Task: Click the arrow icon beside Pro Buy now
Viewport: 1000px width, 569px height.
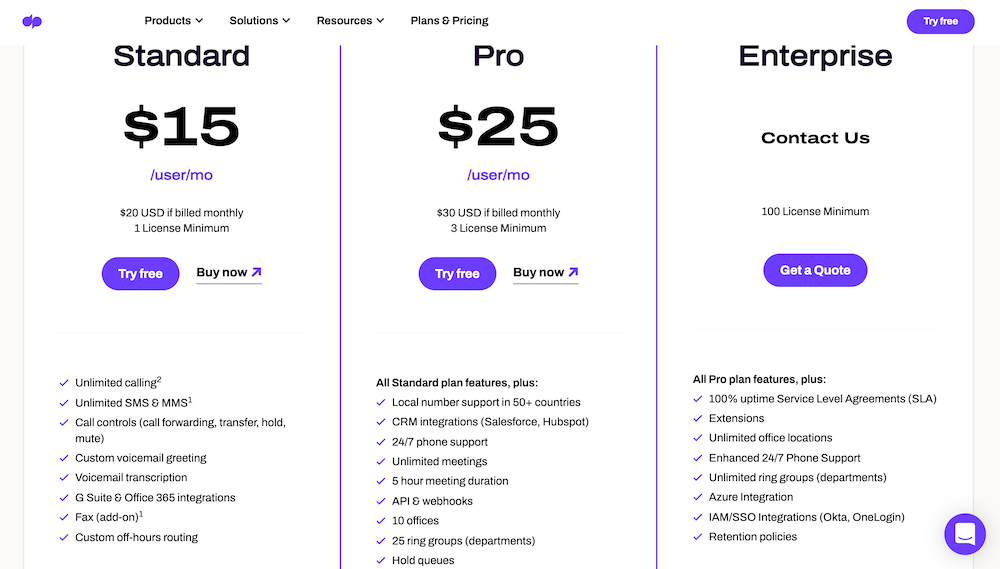Action: pyautogui.click(x=573, y=272)
